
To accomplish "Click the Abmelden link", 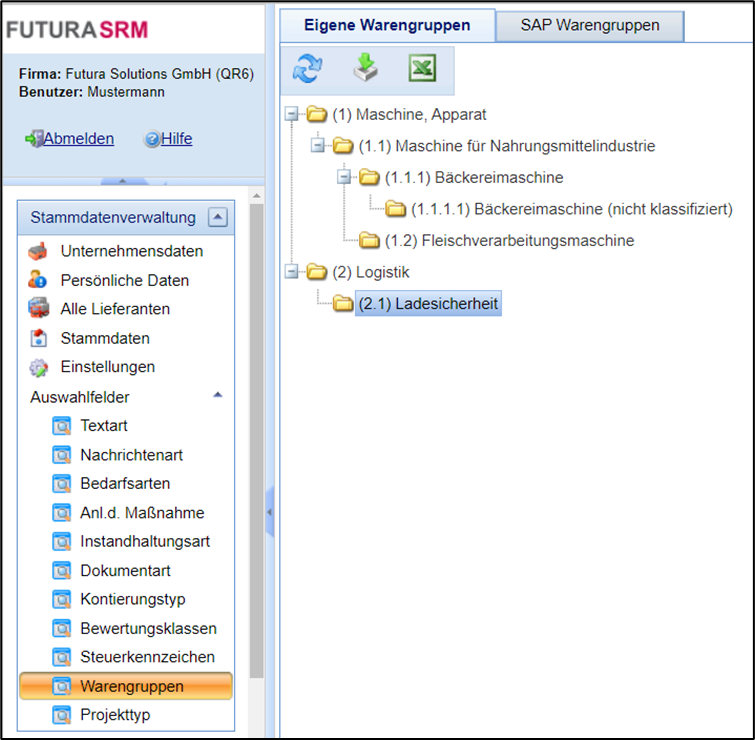I will click(78, 139).
